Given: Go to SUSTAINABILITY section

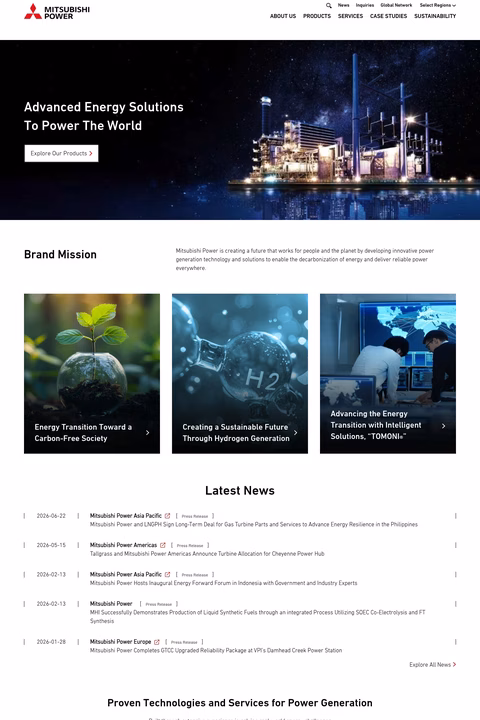Looking at the screenshot, I should click(x=435, y=16).
